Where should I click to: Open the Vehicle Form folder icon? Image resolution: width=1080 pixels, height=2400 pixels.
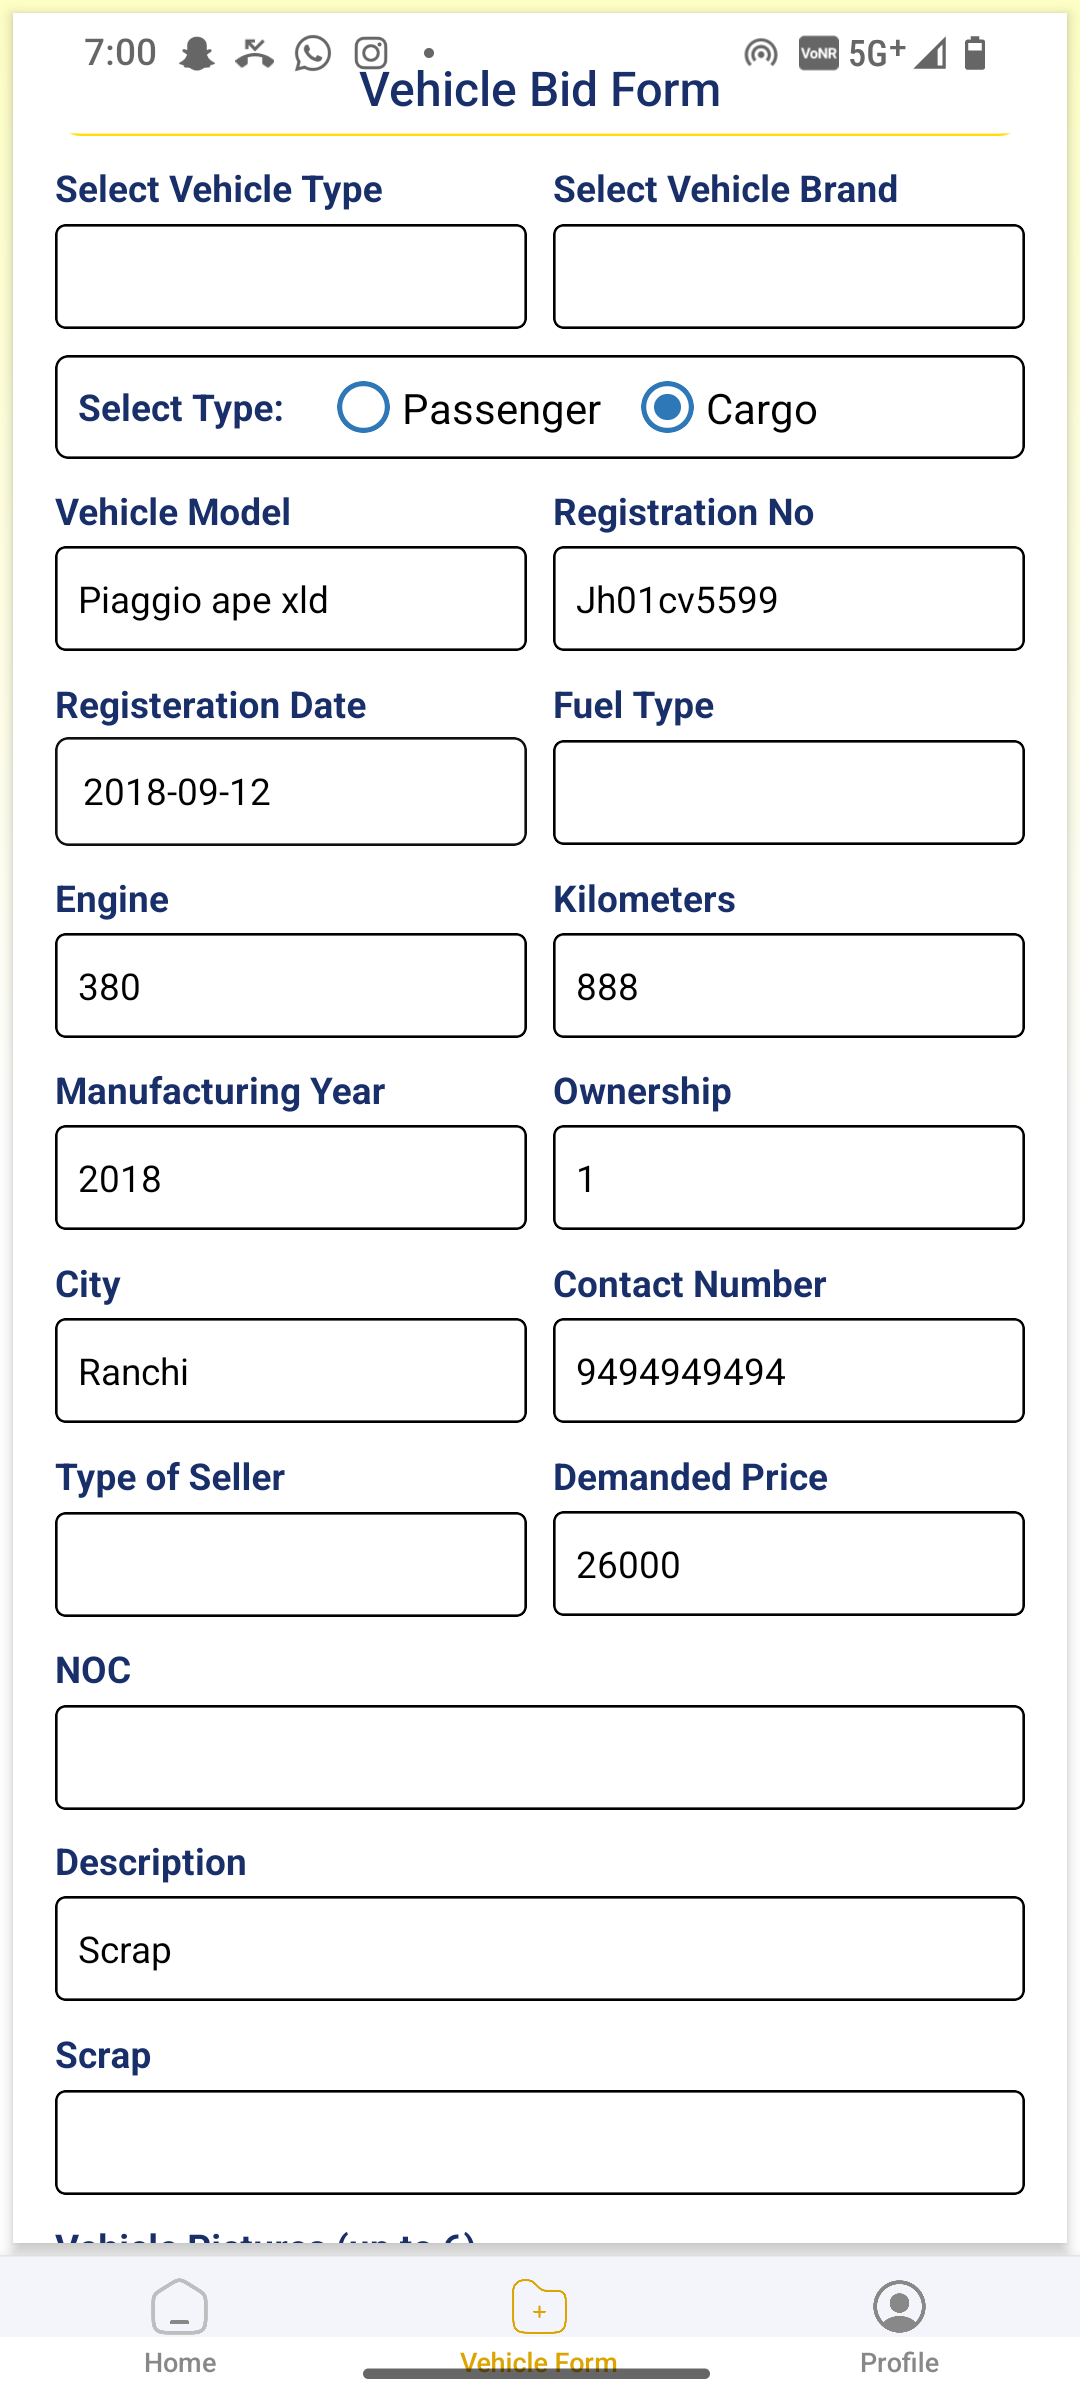point(539,2306)
